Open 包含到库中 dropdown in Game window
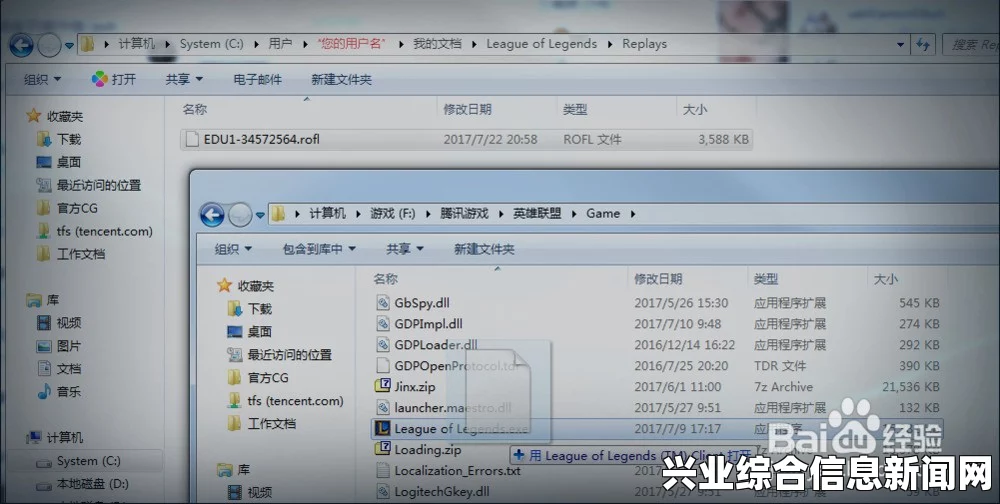Screen dimensions: 1000x504 pos(319,249)
